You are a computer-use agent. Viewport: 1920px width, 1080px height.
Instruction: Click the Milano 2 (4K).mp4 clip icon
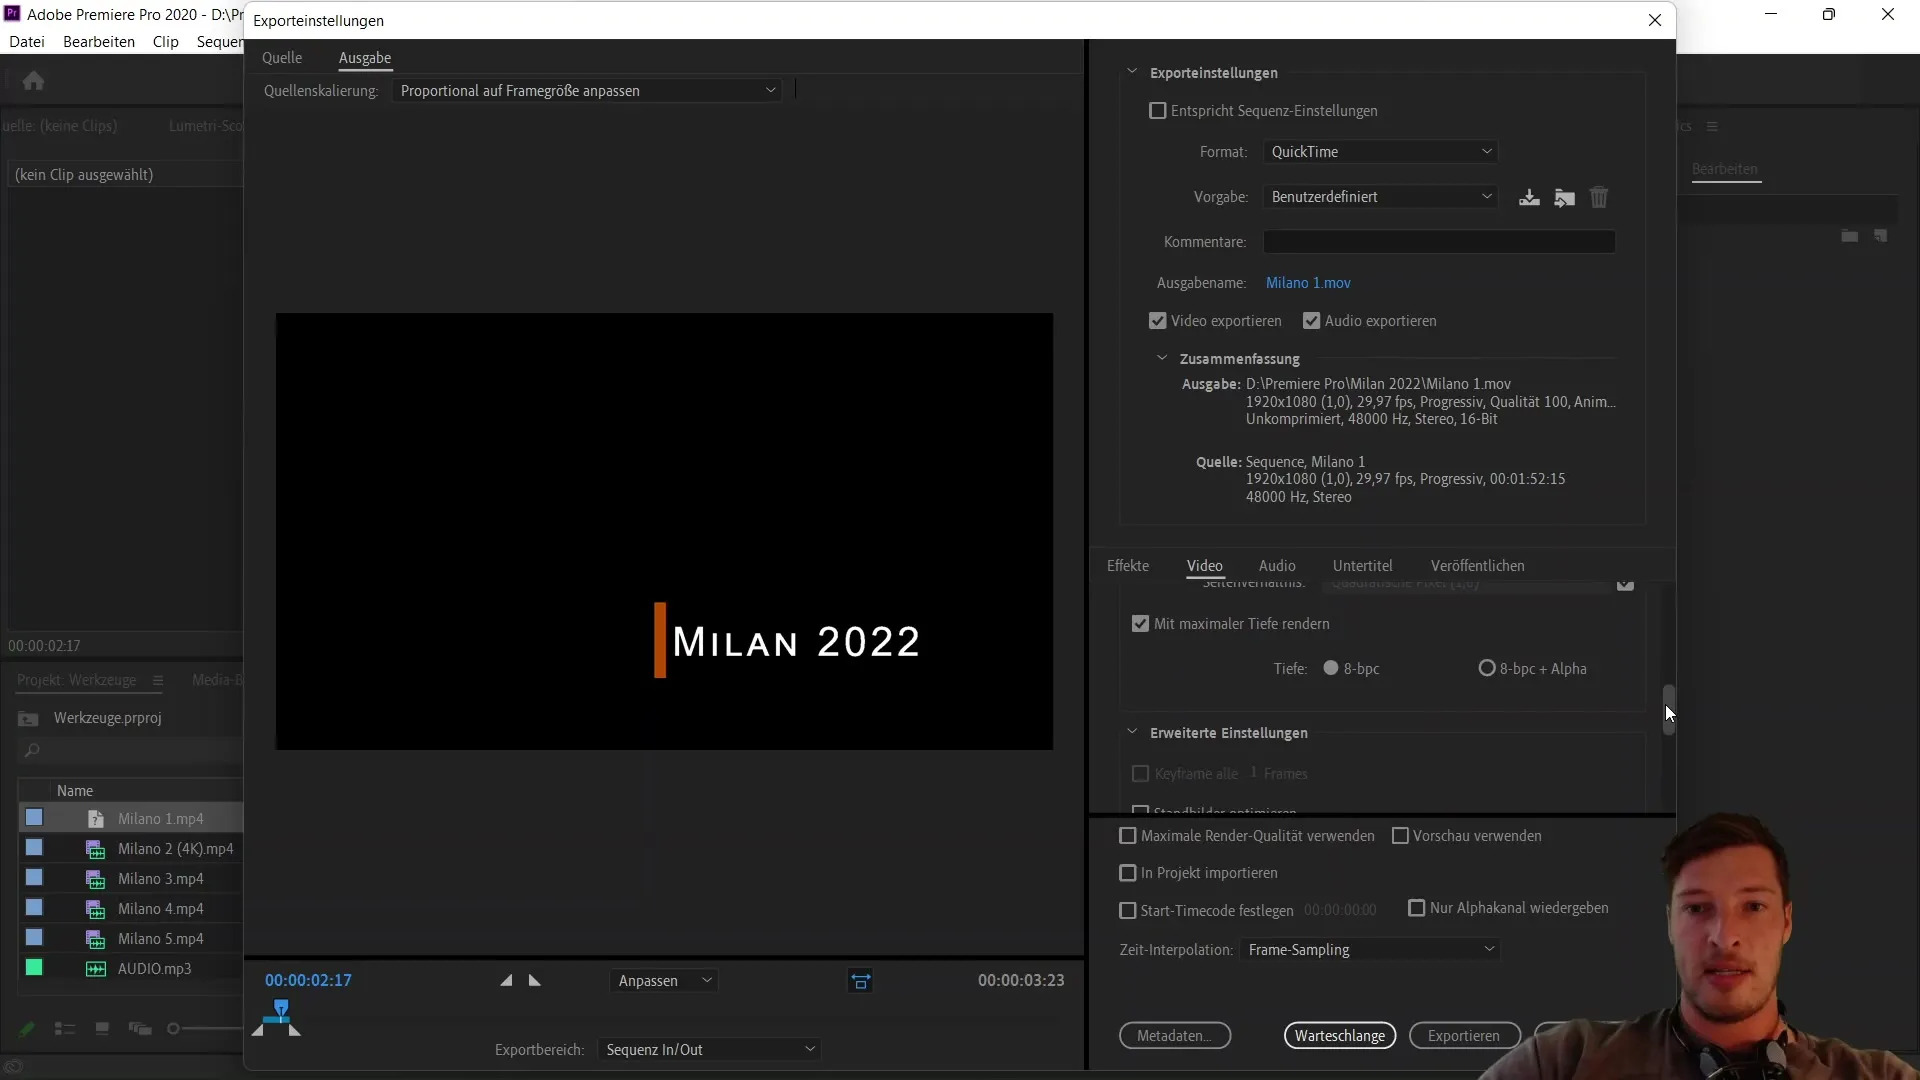(x=96, y=849)
